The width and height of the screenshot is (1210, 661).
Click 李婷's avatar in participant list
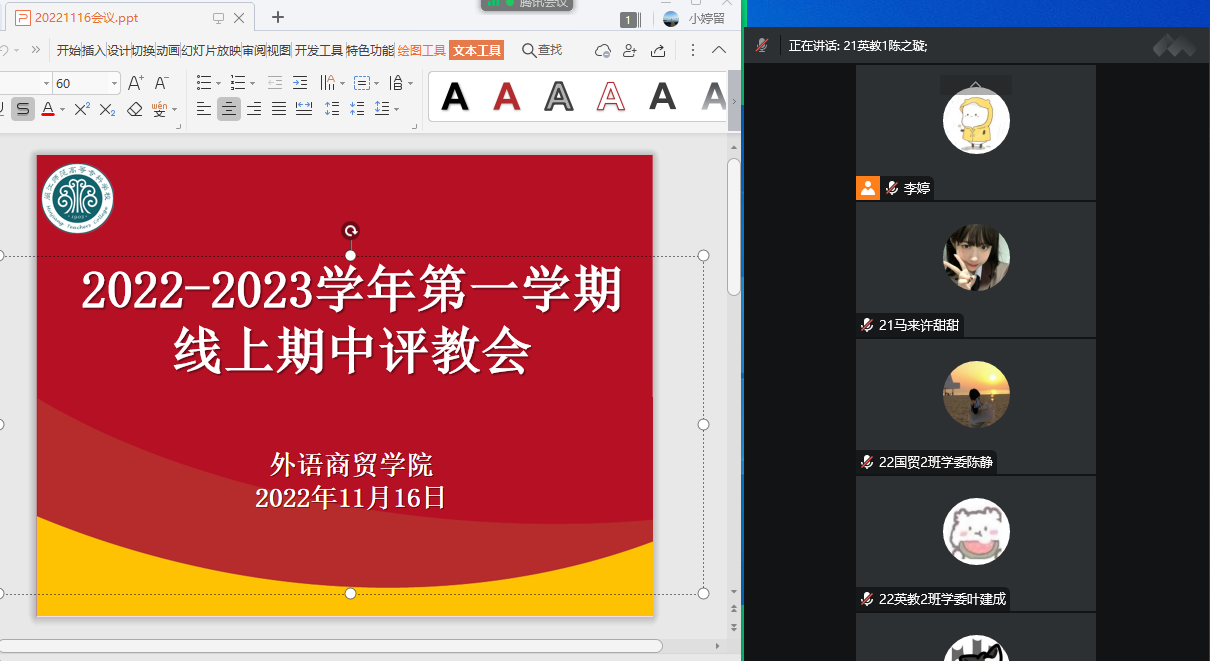pos(976,121)
